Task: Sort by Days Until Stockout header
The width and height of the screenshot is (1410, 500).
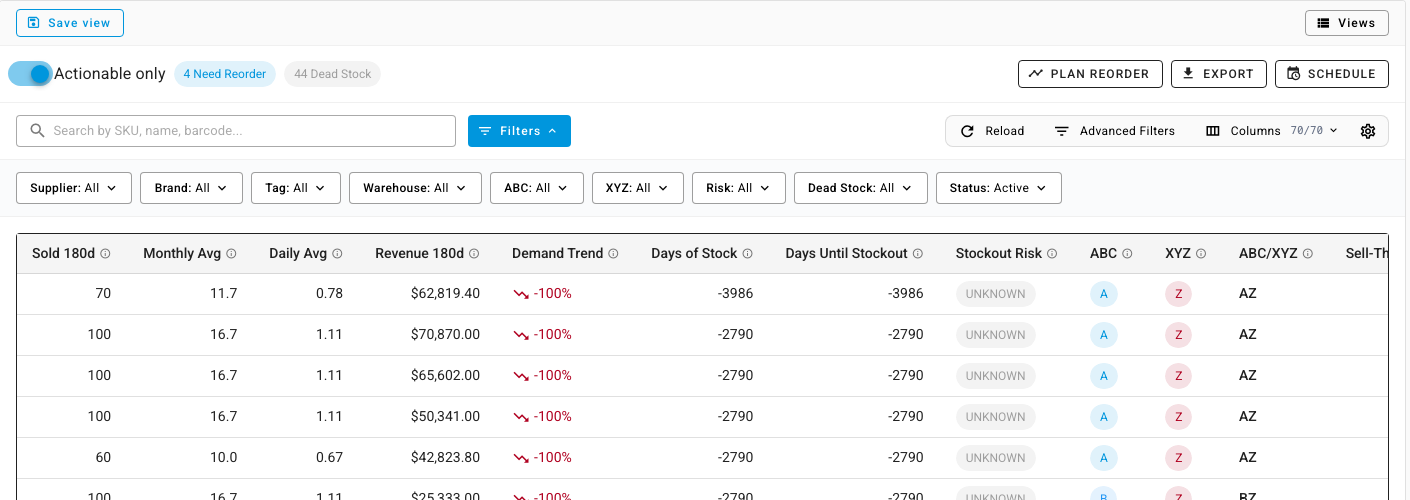Action: (x=847, y=254)
